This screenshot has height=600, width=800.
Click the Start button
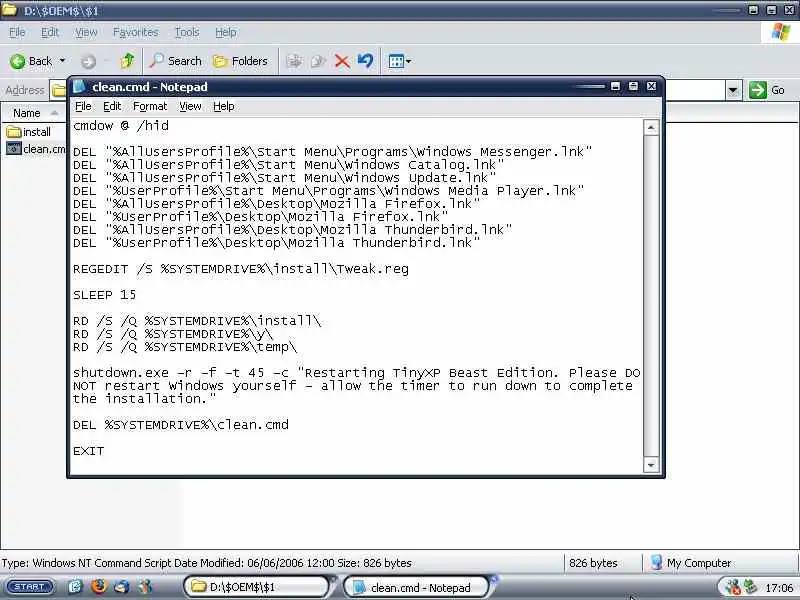(x=30, y=587)
